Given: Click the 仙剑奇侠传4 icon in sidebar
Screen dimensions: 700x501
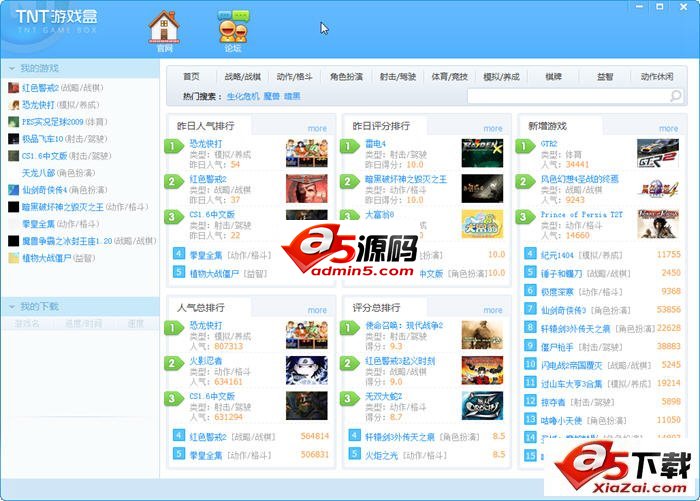Looking at the screenshot, I should (13, 190).
